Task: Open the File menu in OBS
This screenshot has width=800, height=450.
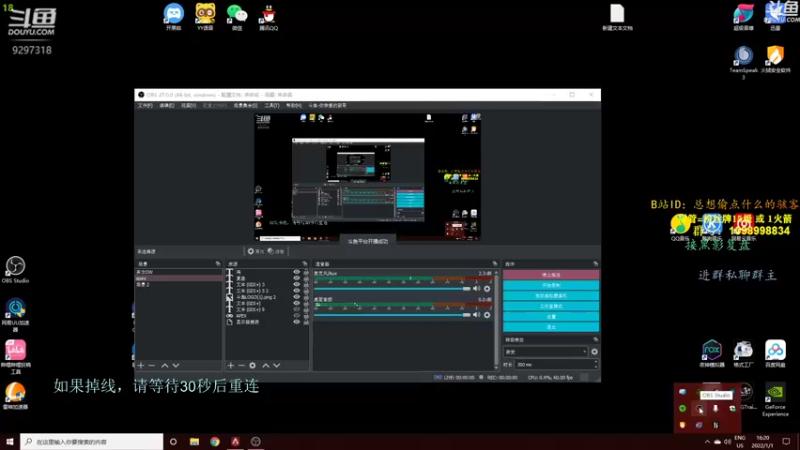Action: coord(145,106)
